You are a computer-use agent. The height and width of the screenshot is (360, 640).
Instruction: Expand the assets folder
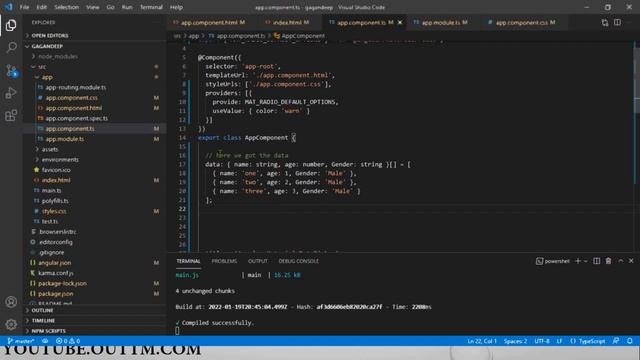click(50, 149)
